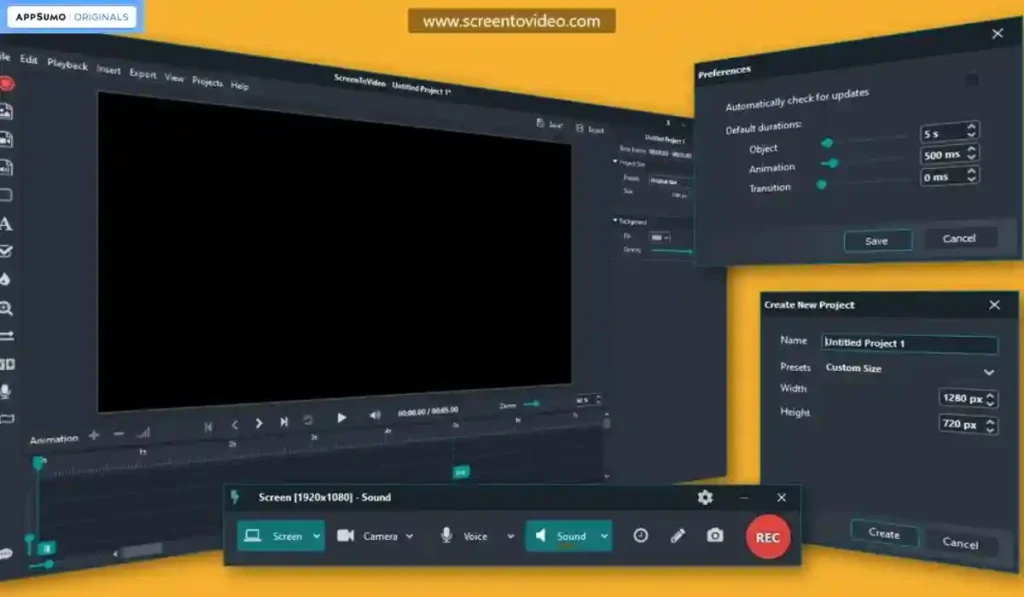
Task: Click Cancel in Preferences dialog
Action: (960, 238)
